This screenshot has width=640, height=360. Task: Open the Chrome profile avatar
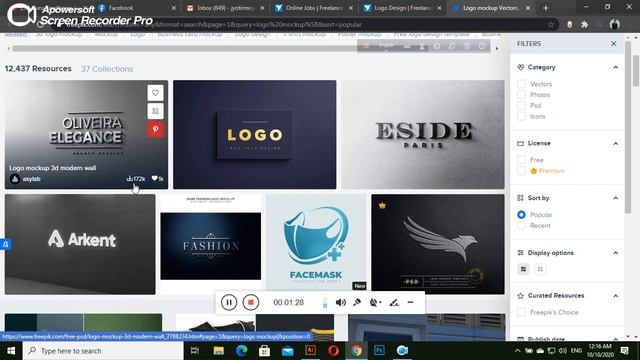tap(614, 24)
